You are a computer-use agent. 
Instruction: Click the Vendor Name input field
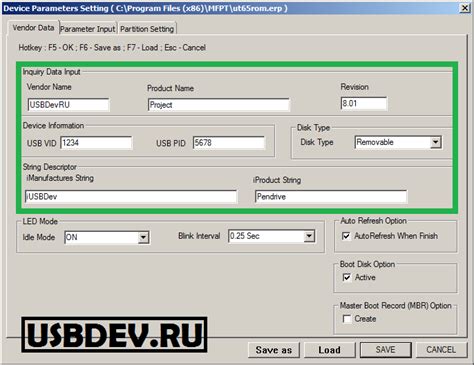[x=68, y=105]
